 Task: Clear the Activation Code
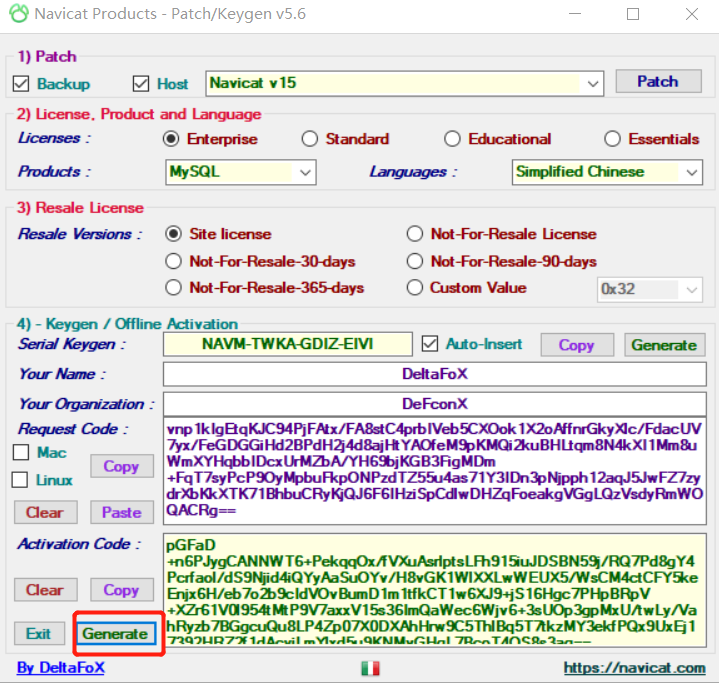click(x=45, y=589)
